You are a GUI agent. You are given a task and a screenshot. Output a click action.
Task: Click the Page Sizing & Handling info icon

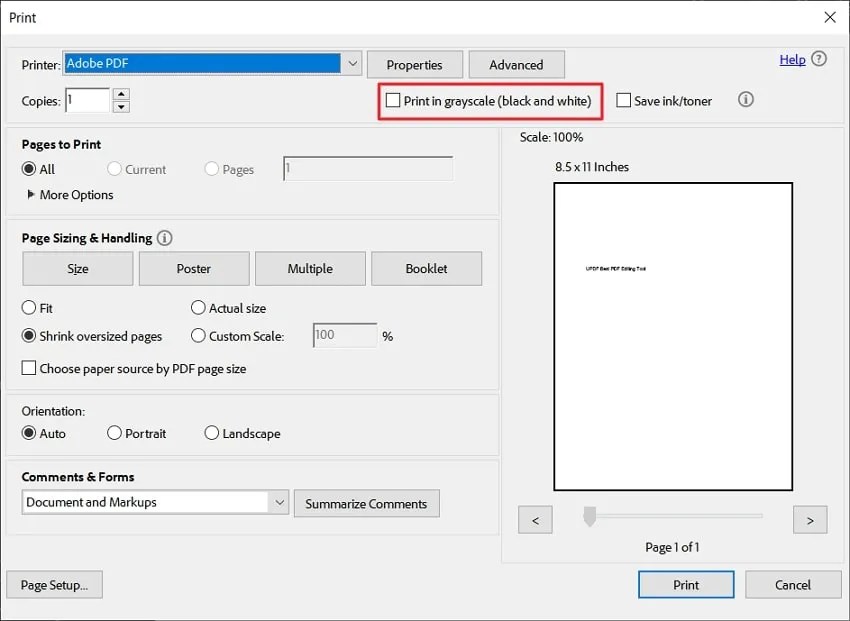[165, 238]
